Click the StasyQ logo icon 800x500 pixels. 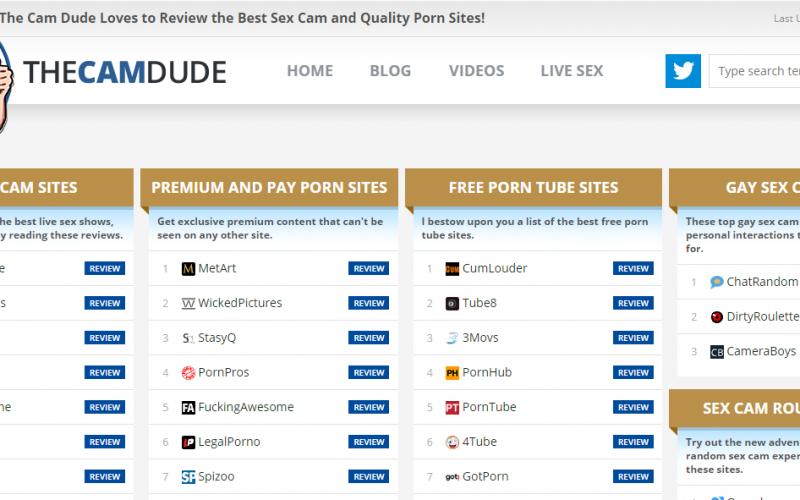[188, 338]
